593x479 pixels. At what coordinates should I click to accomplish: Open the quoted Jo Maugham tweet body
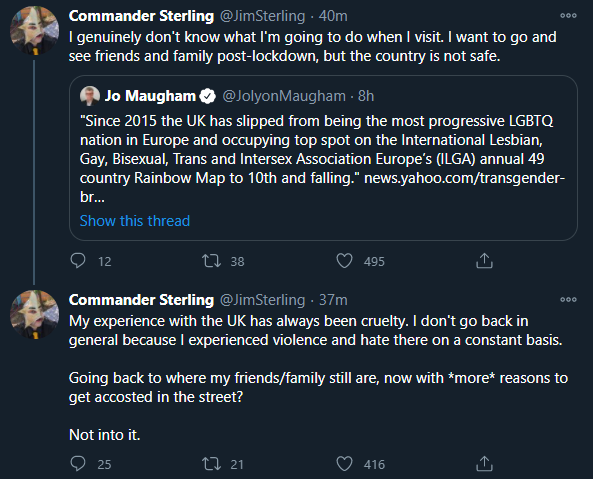(322, 159)
